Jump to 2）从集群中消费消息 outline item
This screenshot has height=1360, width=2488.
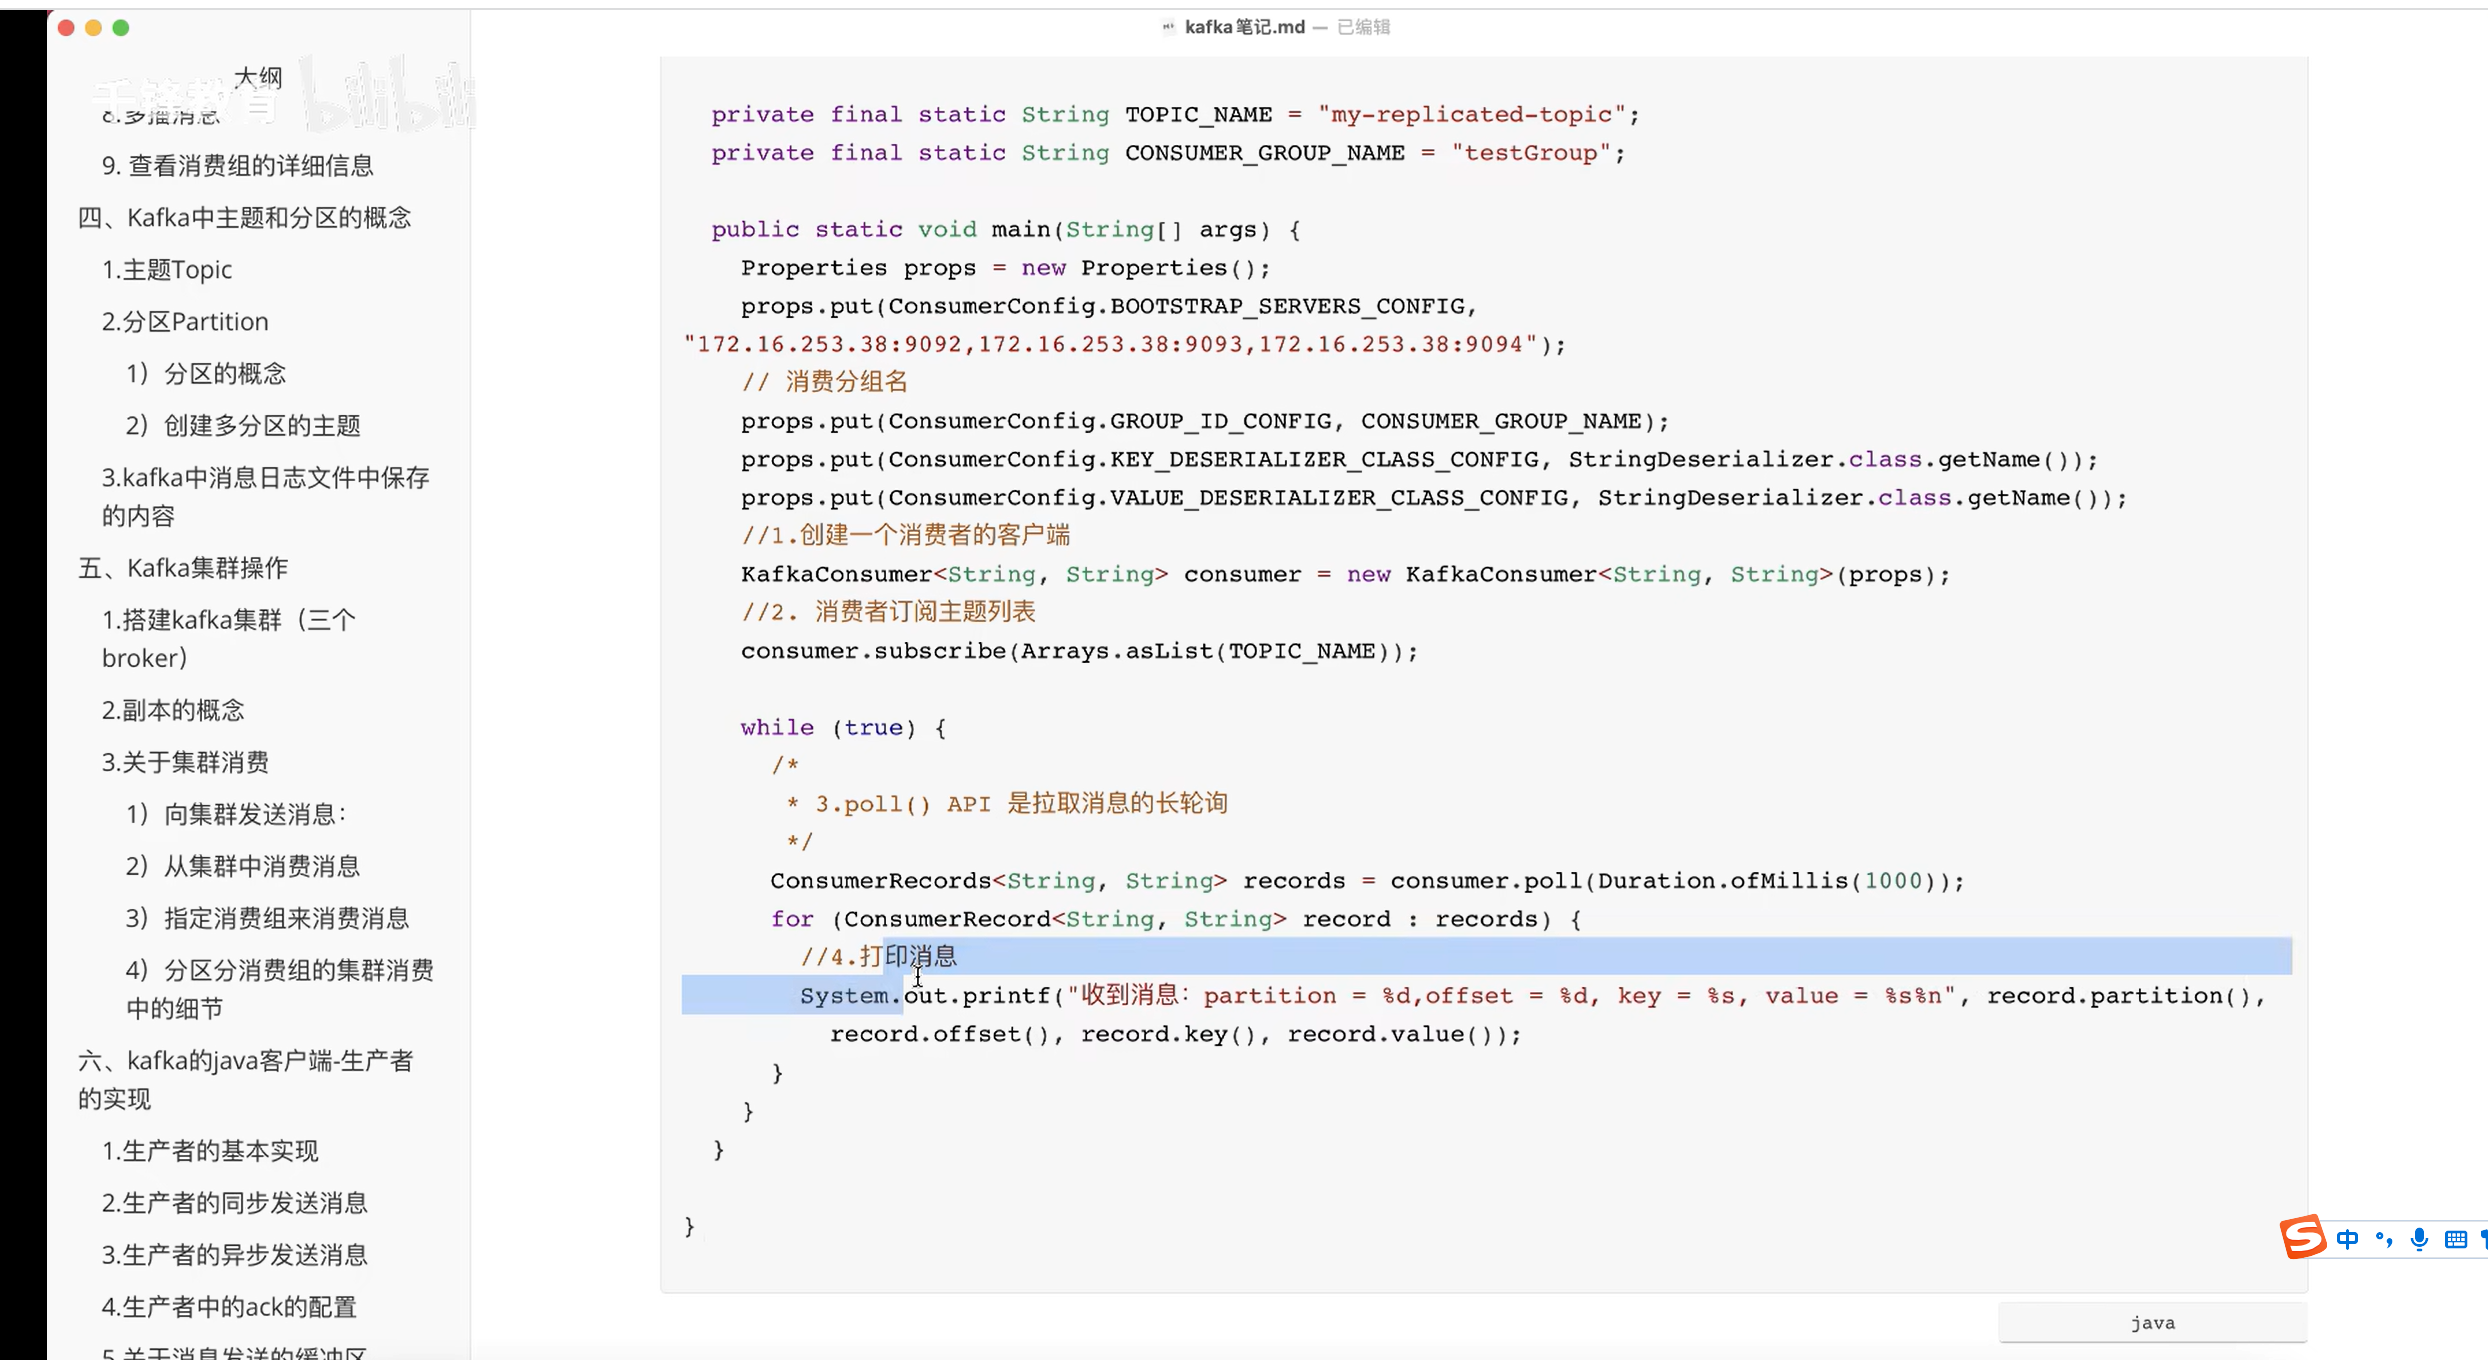point(243,866)
